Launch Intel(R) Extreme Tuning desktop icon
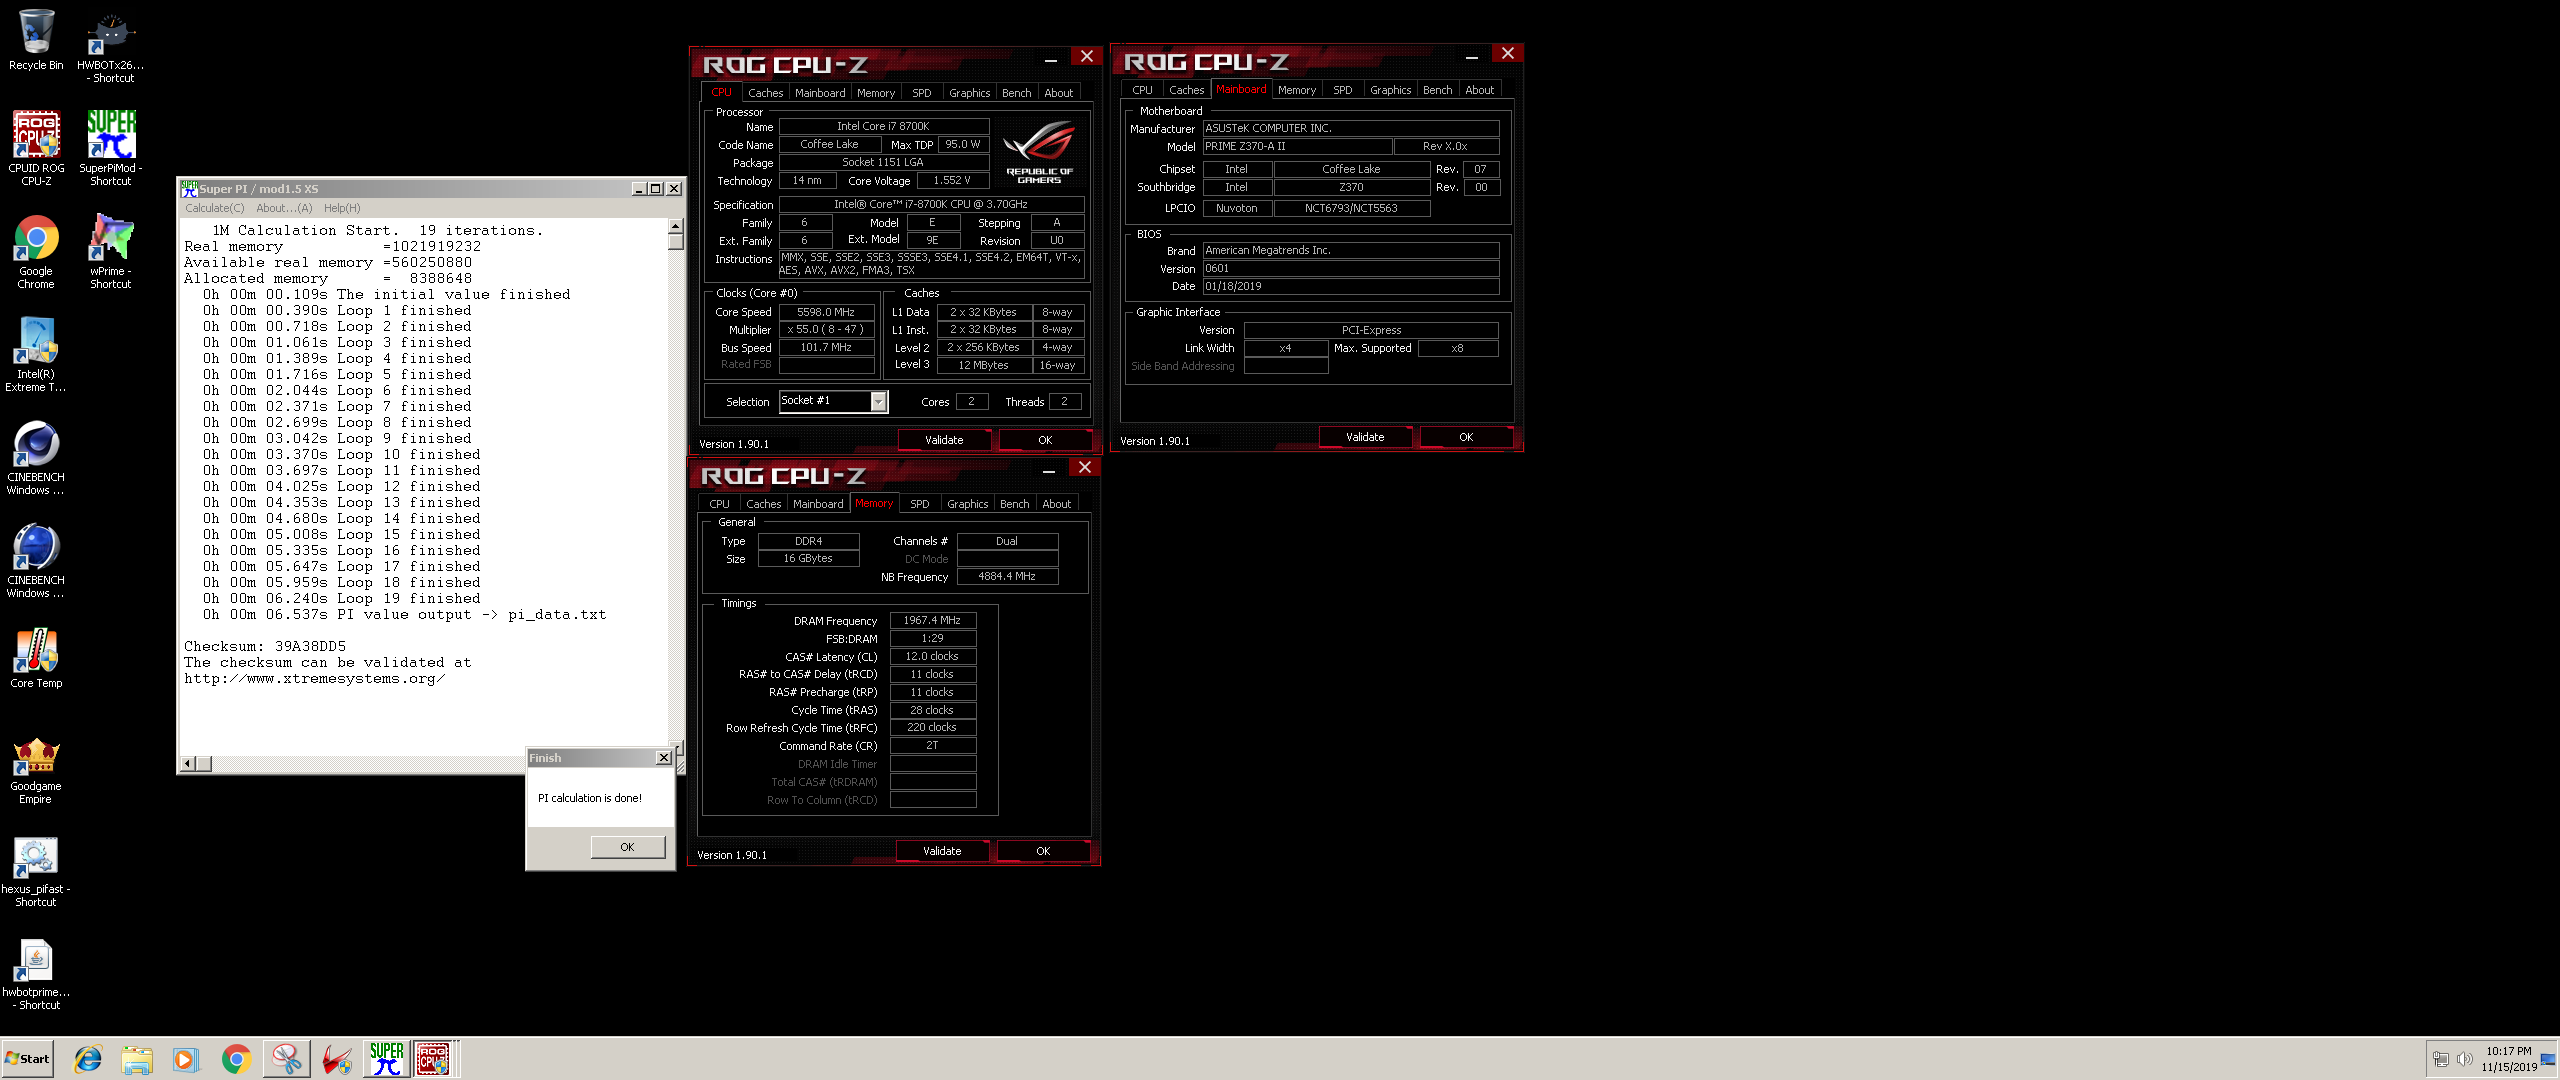2560x1080 pixels. pyautogui.click(x=36, y=355)
